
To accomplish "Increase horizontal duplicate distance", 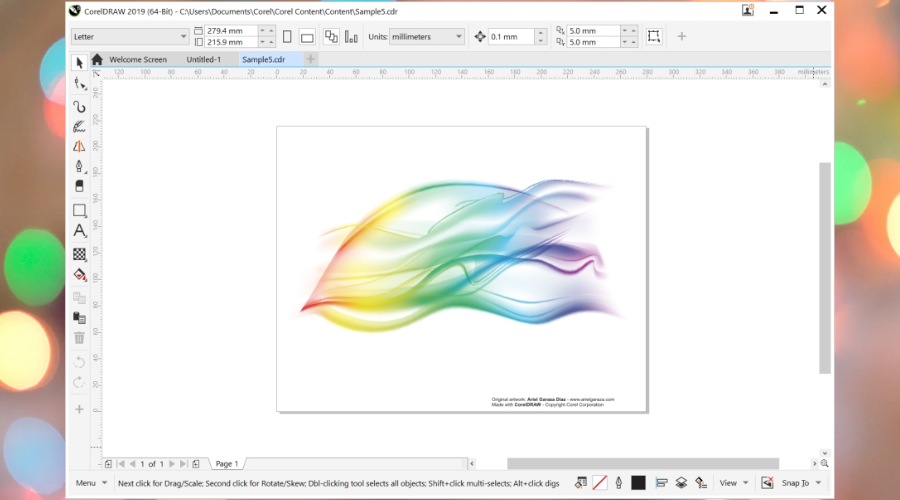I will point(634,30).
